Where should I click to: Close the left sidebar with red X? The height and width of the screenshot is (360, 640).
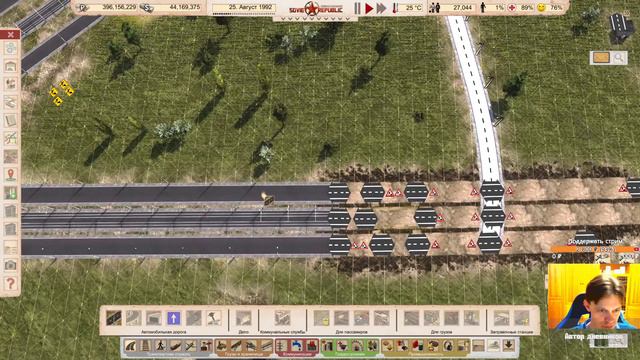tap(11, 34)
